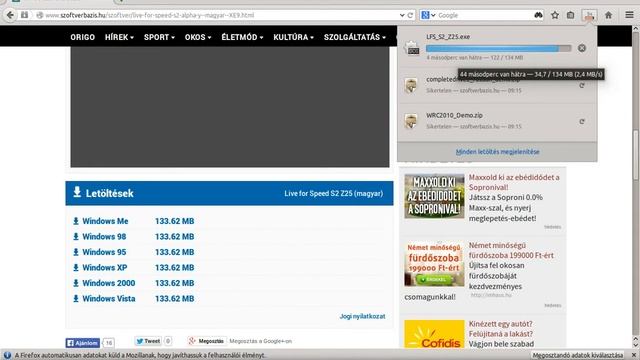Open Német minőségű fürdőszoba 199000 Ft-ért link
The height and width of the screenshot is (360, 640).
point(511,250)
